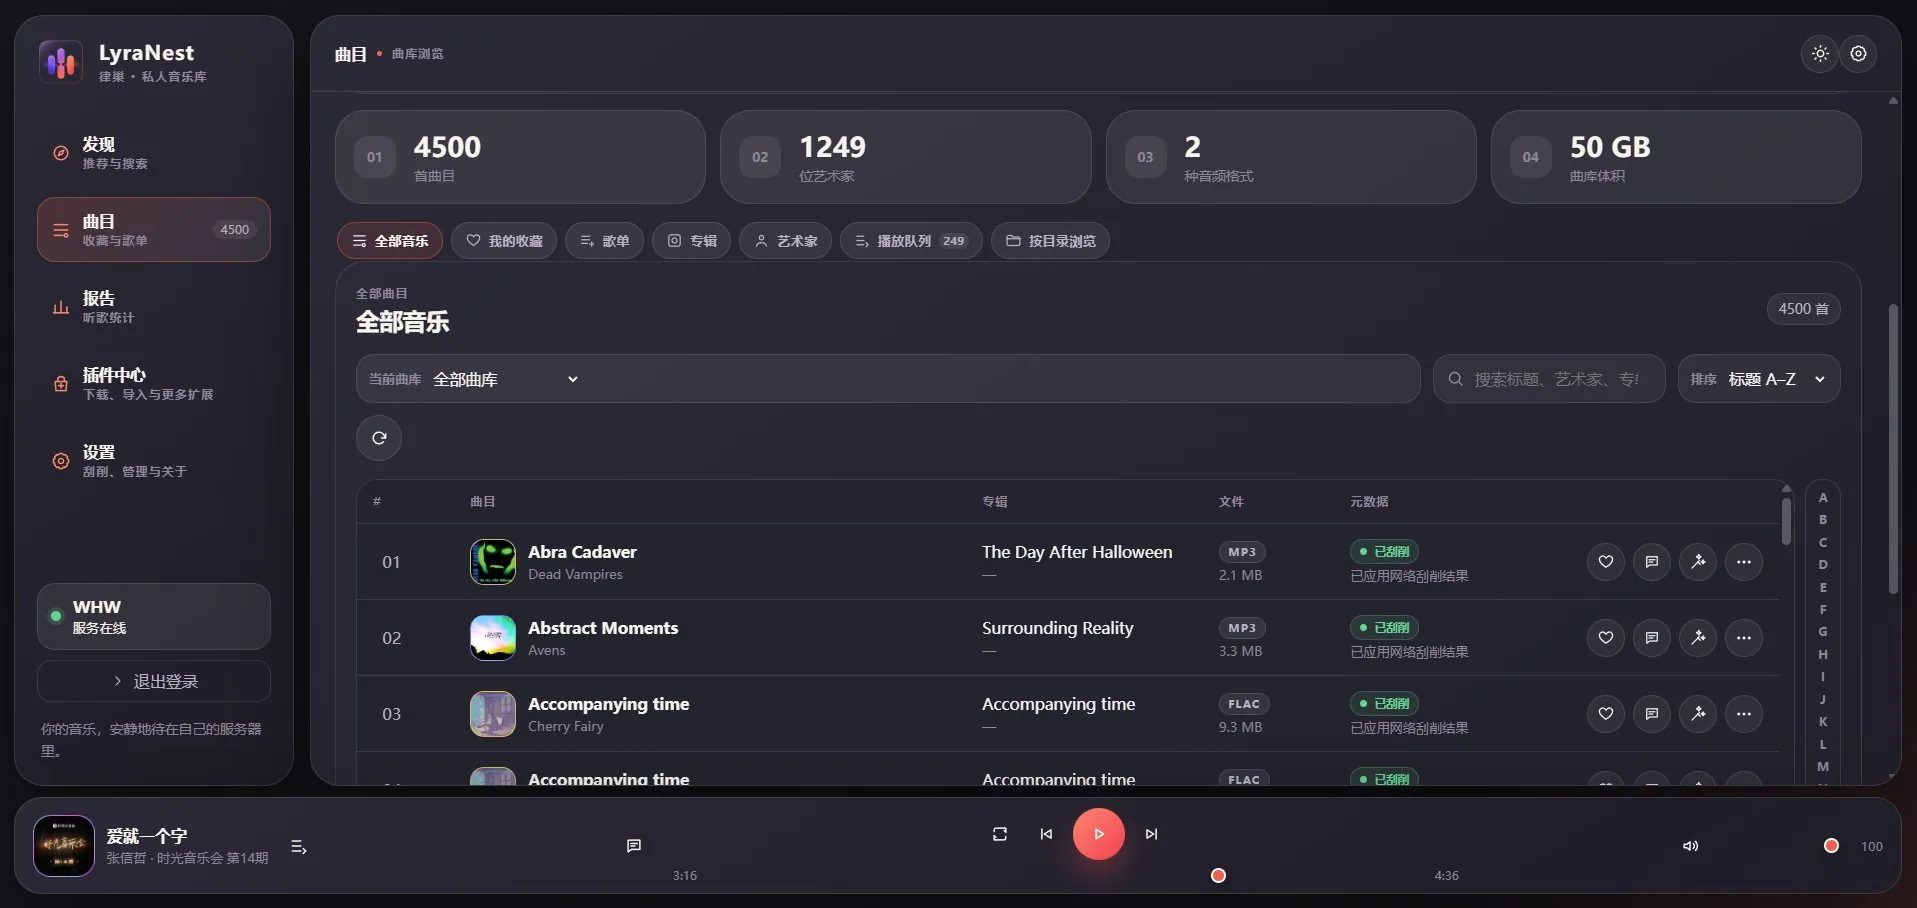Open more options for row 03
Image resolution: width=1917 pixels, height=908 pixels.
(1743, 714)
